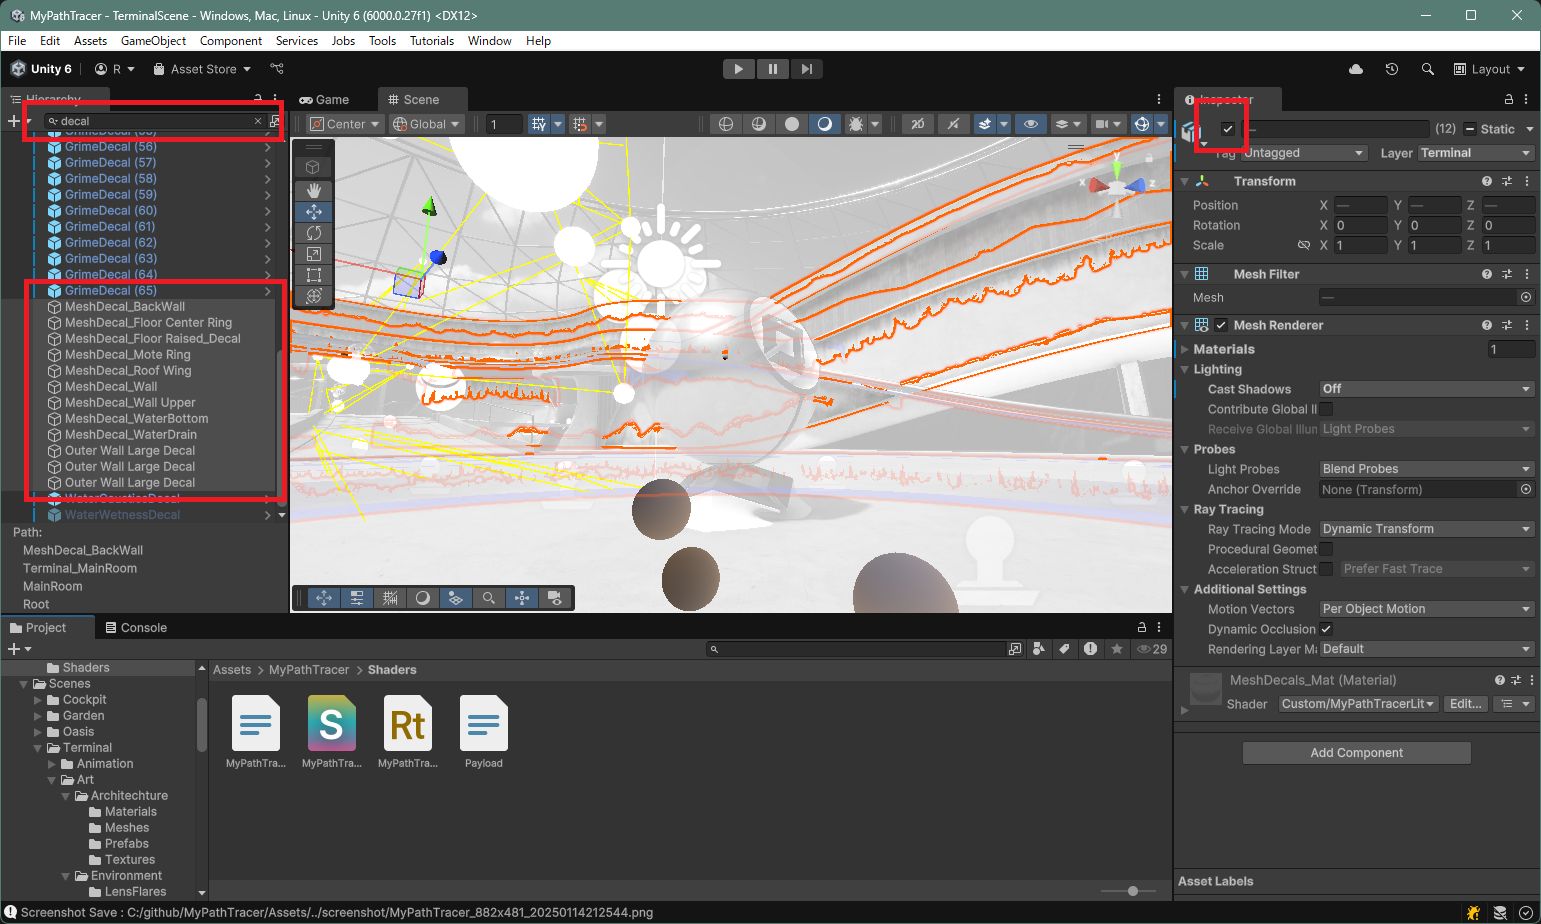
Task: Select the Move tool in the Scene toolbar
Action: point(313,212)
